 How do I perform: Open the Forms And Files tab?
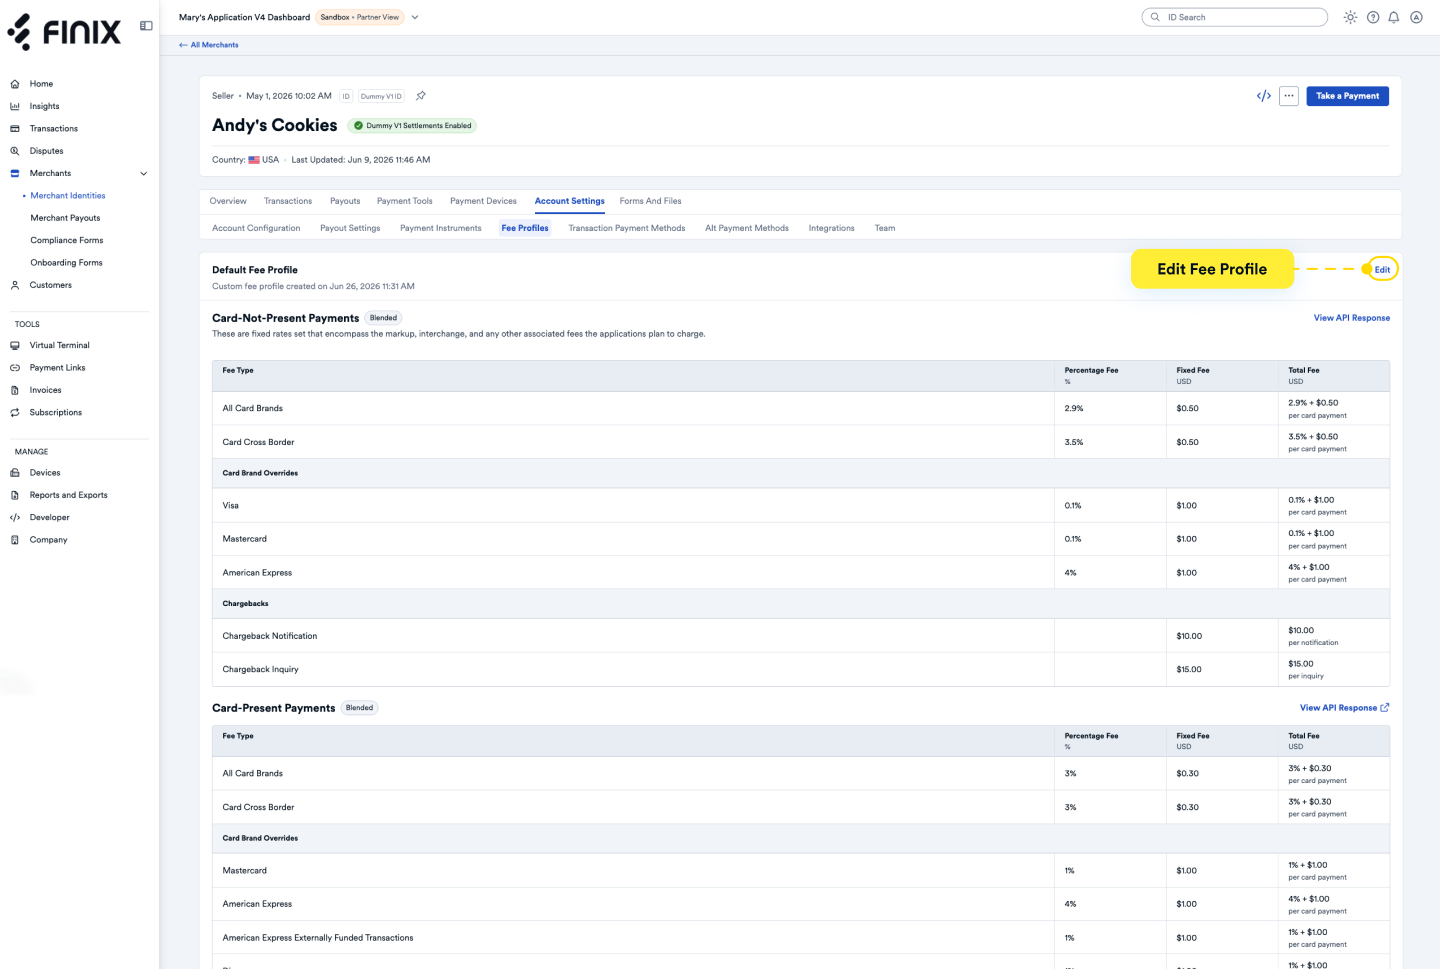click(651, 201)
